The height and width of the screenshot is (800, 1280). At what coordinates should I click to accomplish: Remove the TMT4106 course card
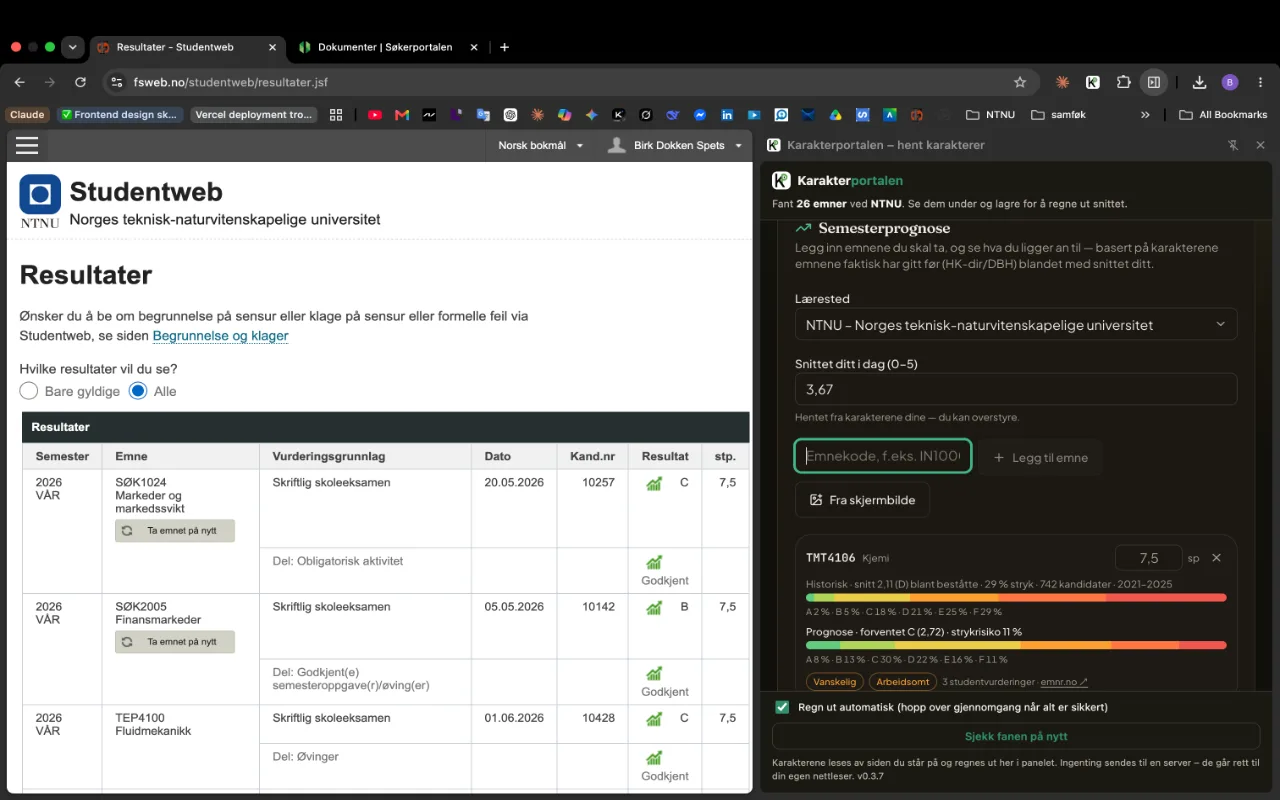click(x=1216, y=558)
